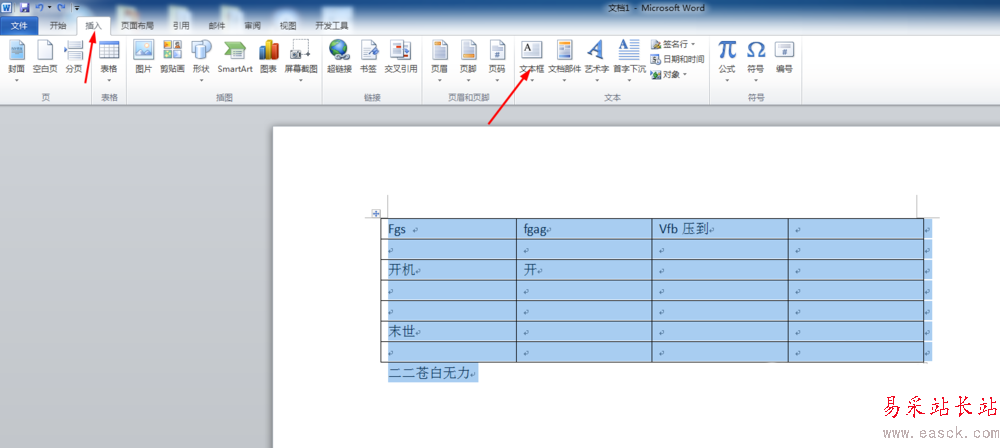
Task: Insert a SmartArt graphic
Action: coord(235,56)
